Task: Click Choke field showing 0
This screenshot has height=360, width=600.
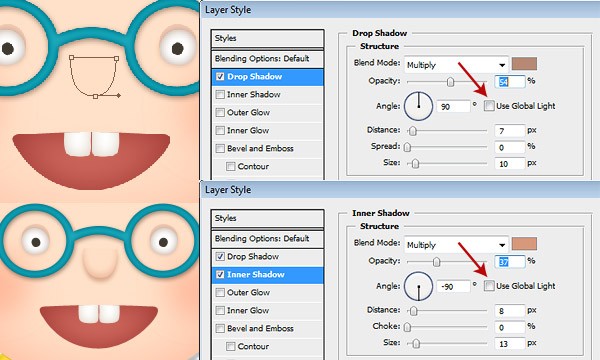Action: pyautogui.click(x=509, y=327)
